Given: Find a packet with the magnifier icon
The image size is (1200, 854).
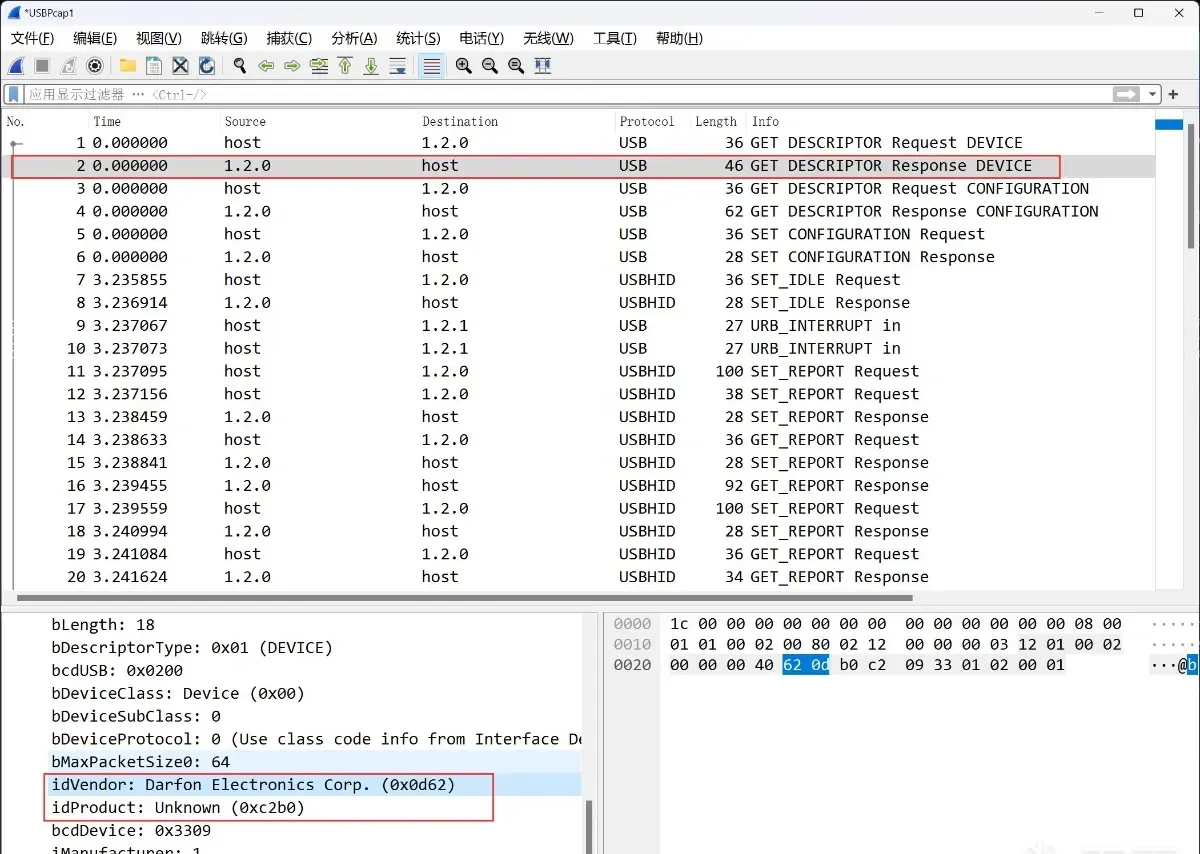Looking at the screenshot, I should tap(240, 66).
